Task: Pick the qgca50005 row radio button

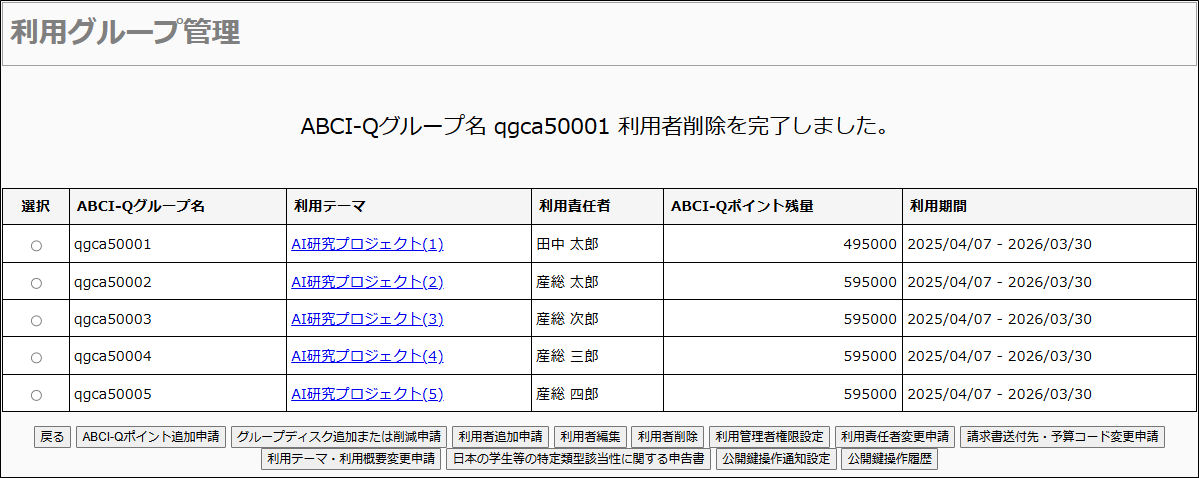Action: tap(36, 395)
